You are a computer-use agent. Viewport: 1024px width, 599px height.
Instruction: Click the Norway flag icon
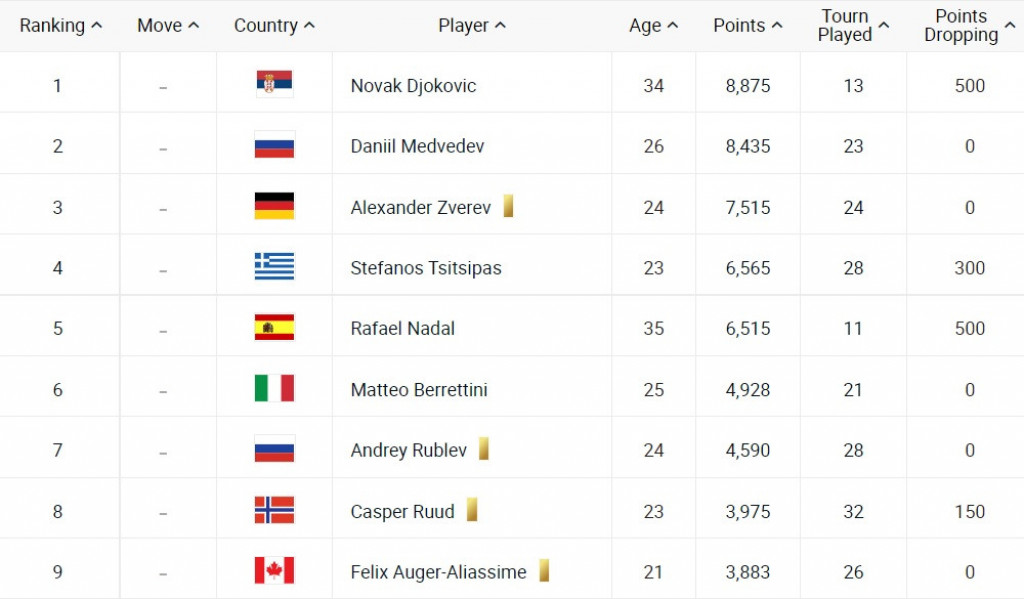pos(274,511)
